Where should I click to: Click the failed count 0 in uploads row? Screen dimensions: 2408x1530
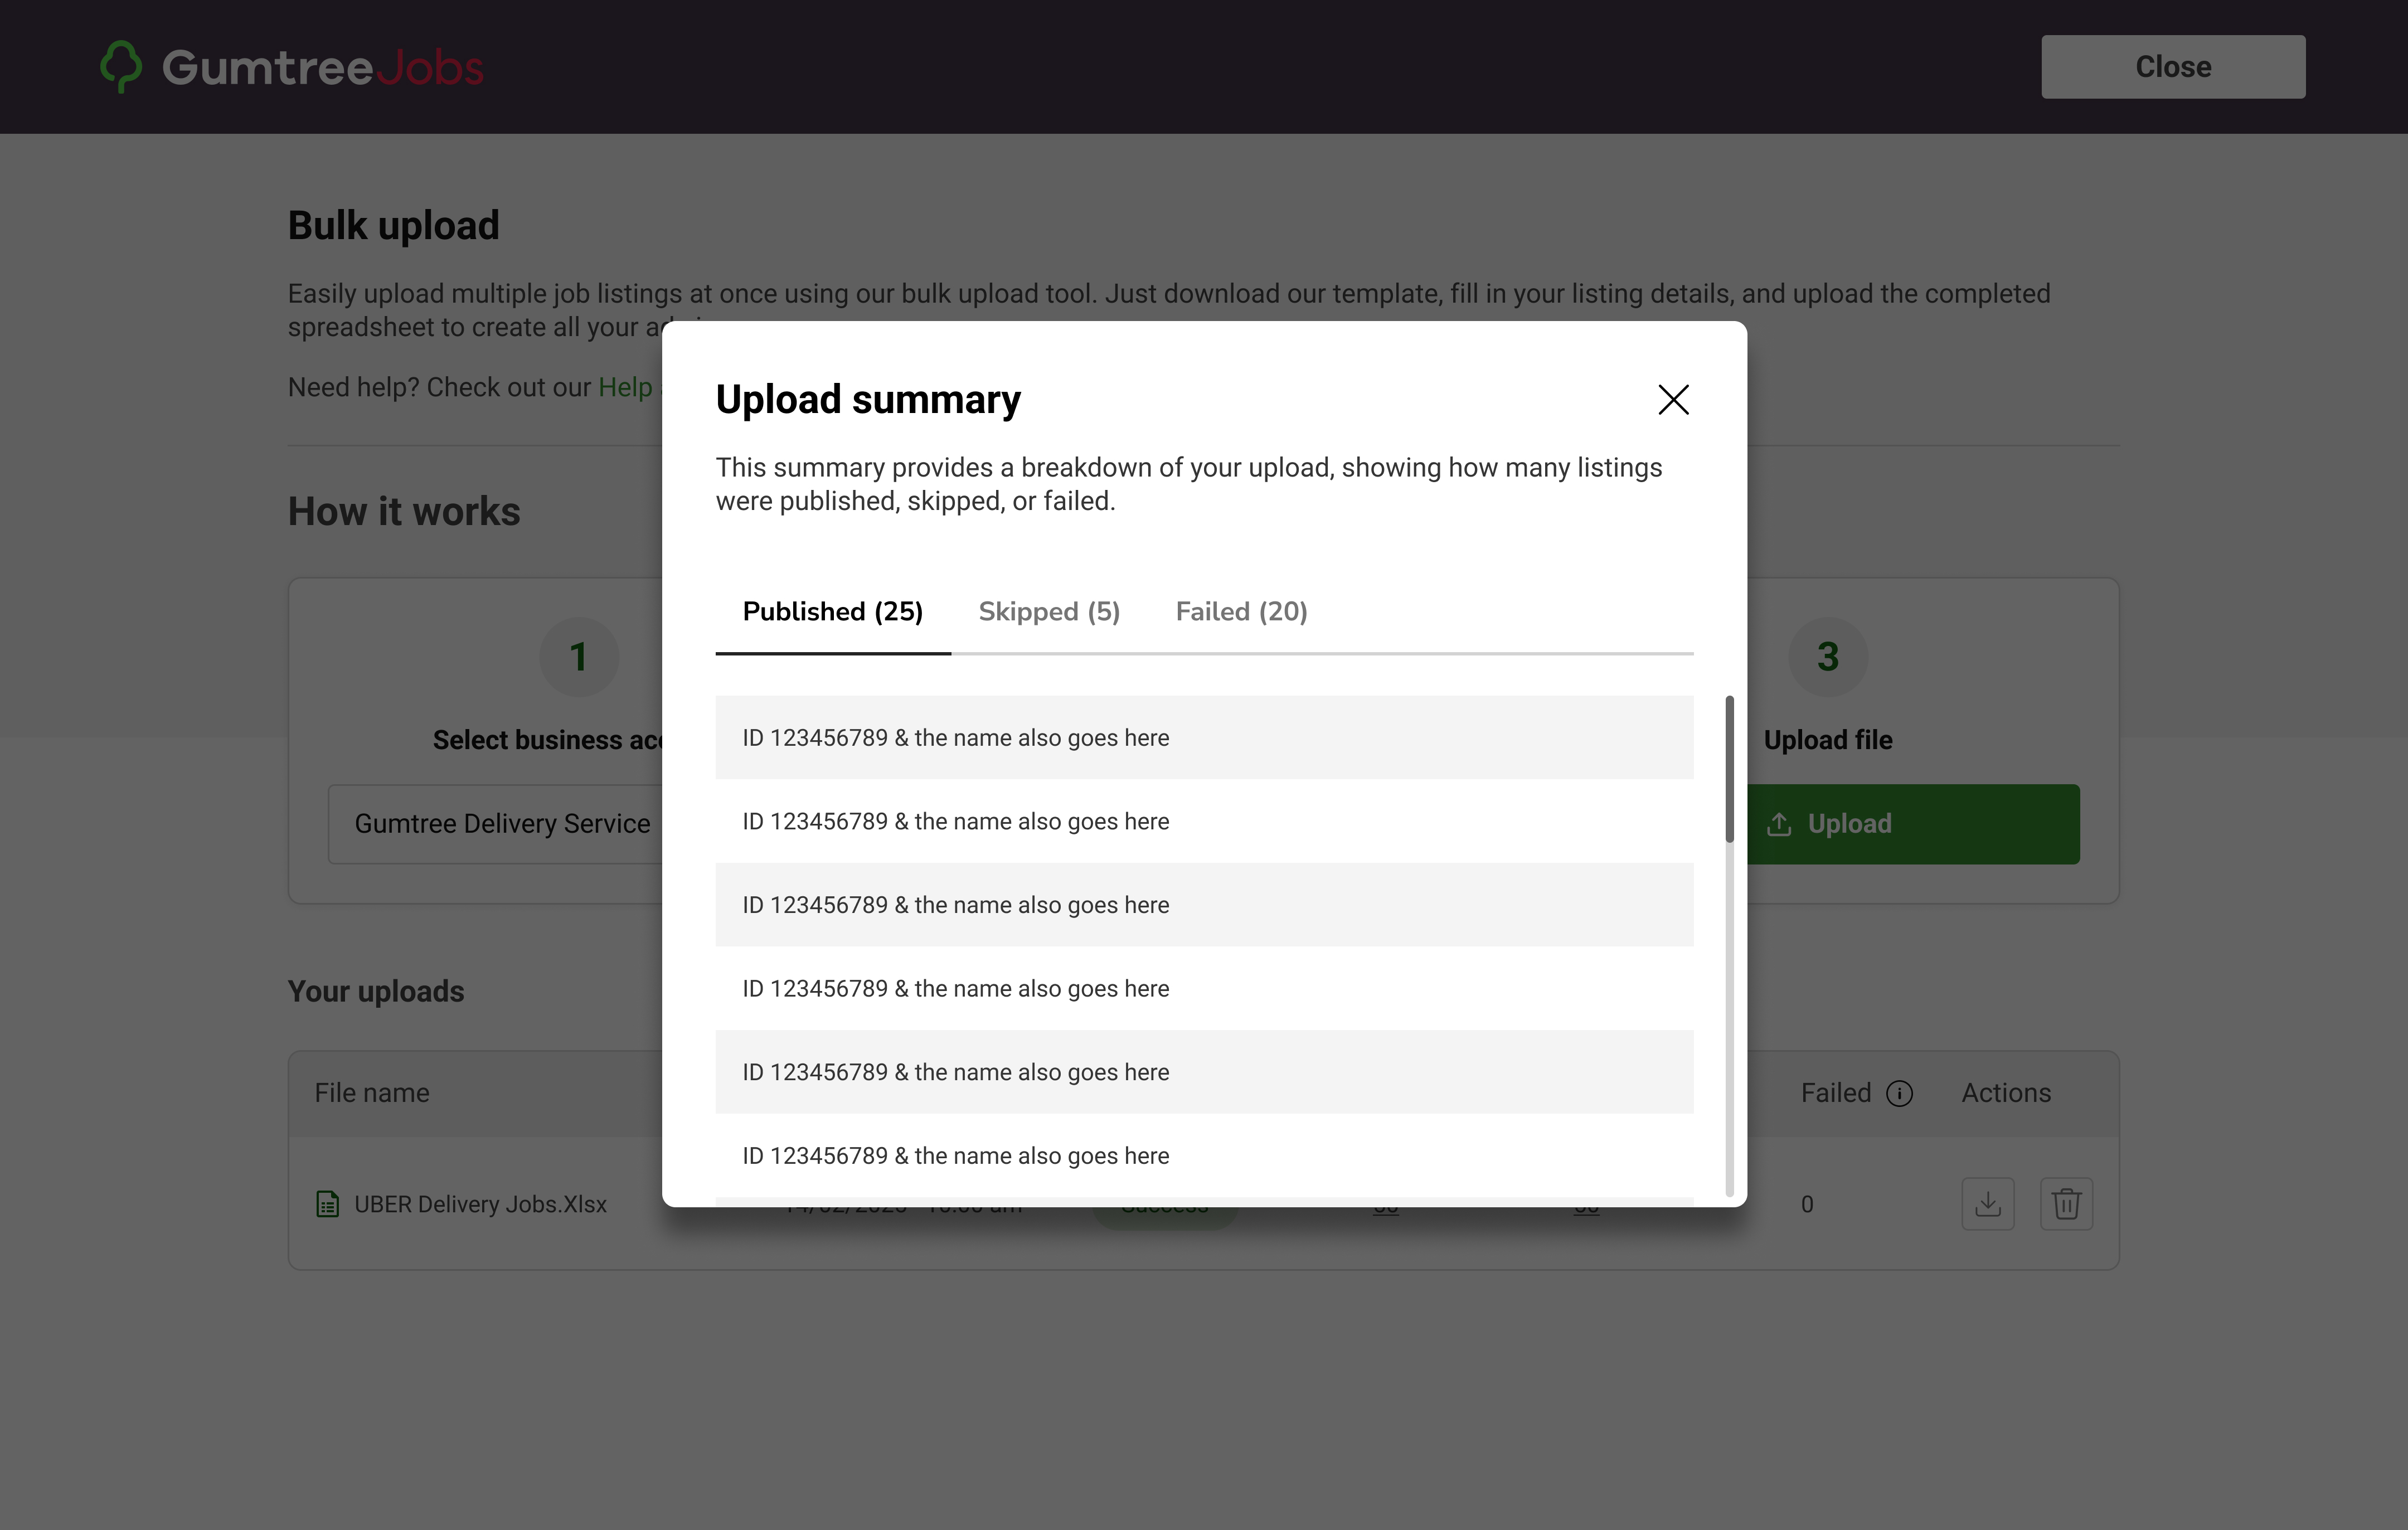(1807, 1205)
